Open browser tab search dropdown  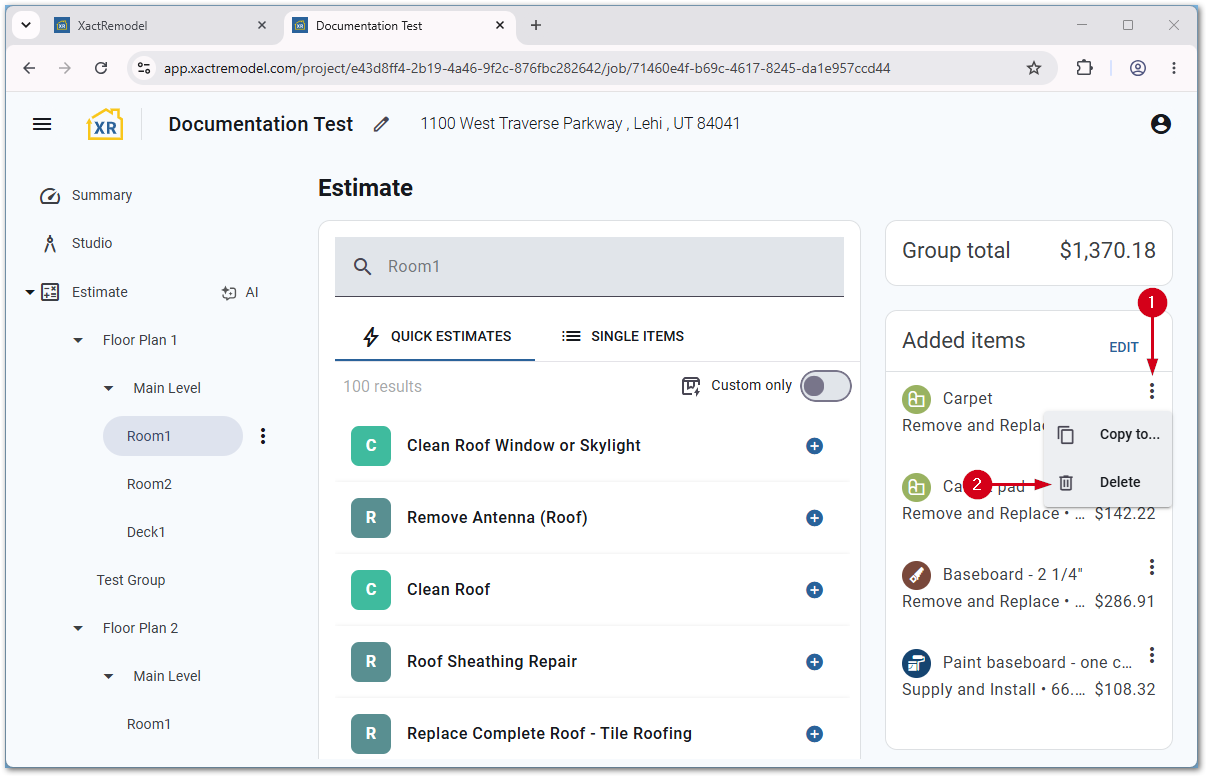coord(25,26)
